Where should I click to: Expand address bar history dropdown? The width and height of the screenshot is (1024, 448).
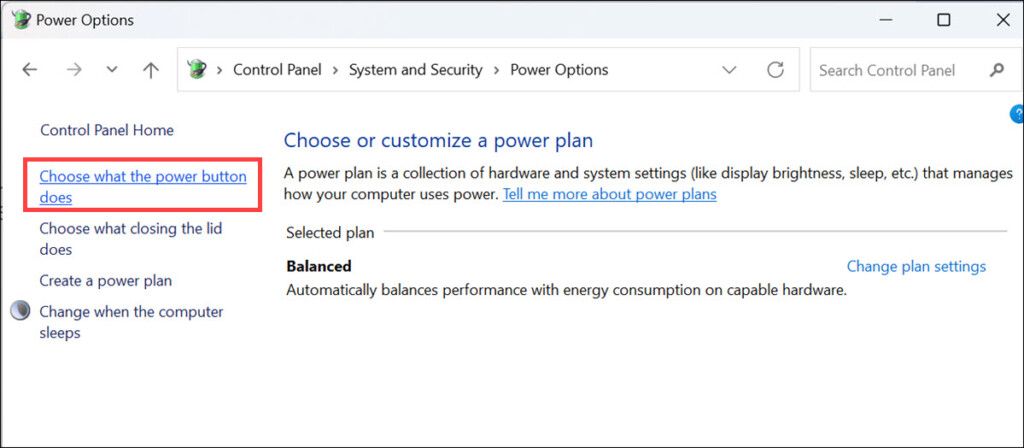point(731,70)
